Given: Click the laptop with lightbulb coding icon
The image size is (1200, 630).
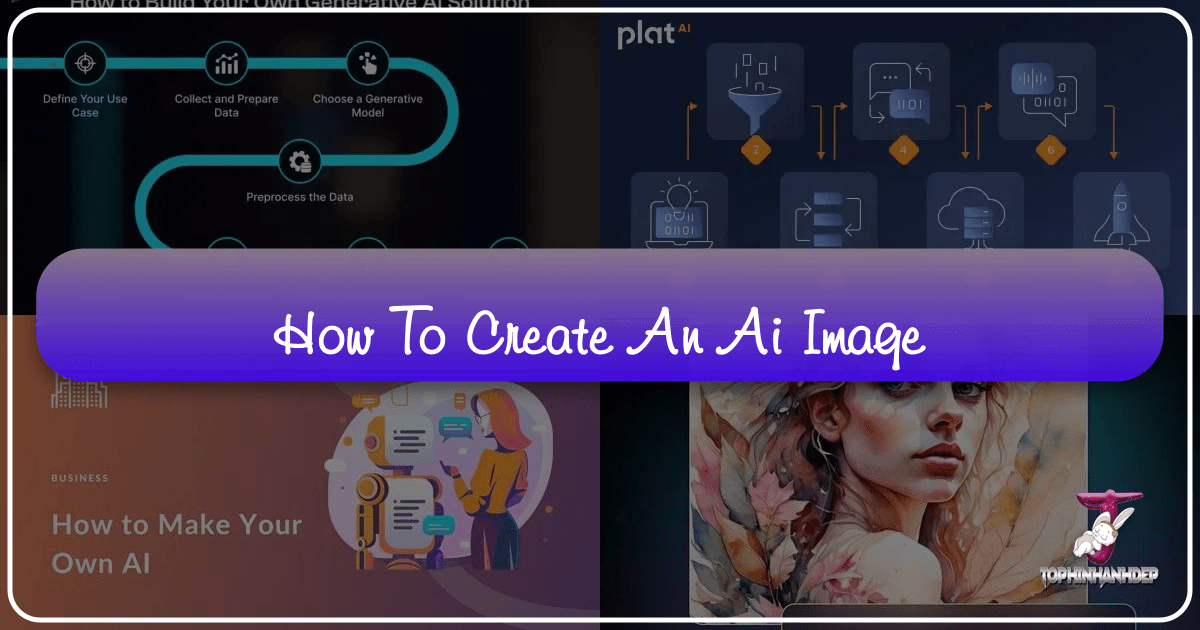Looking at the screenshot, I should pos(679,215).
